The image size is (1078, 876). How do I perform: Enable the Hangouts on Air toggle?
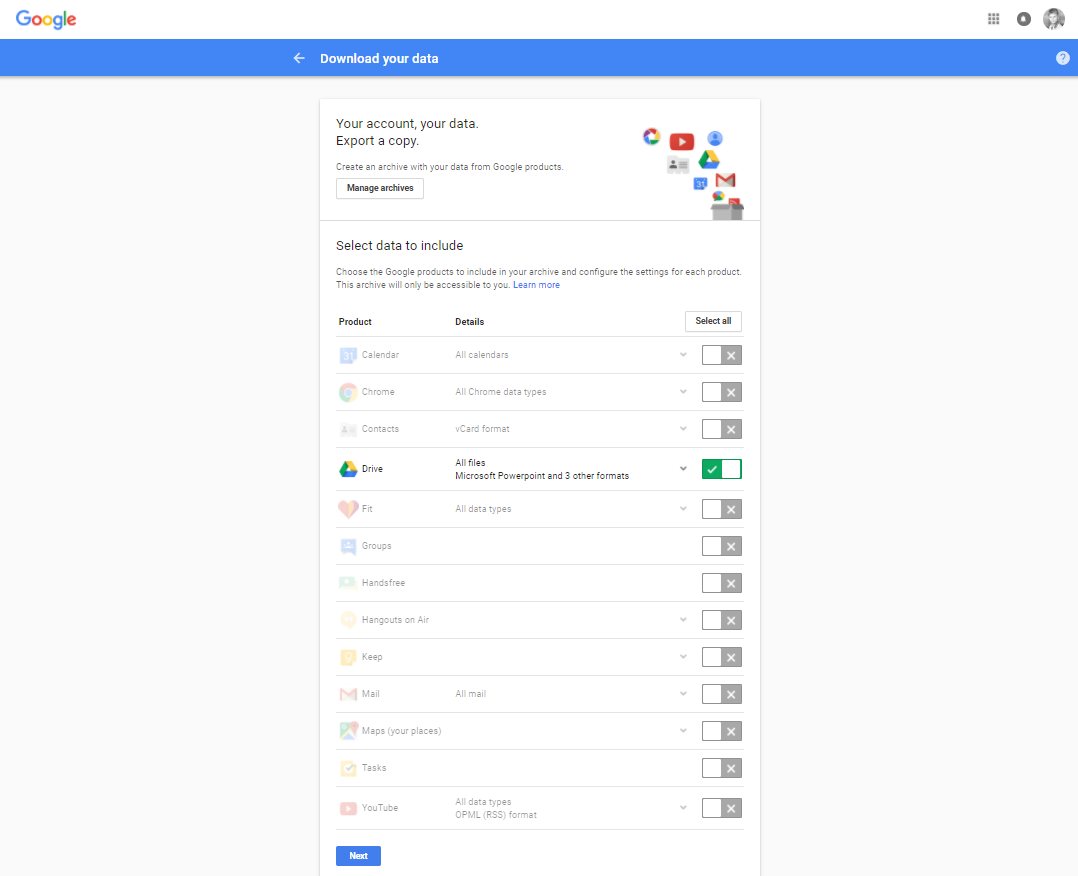722,621
